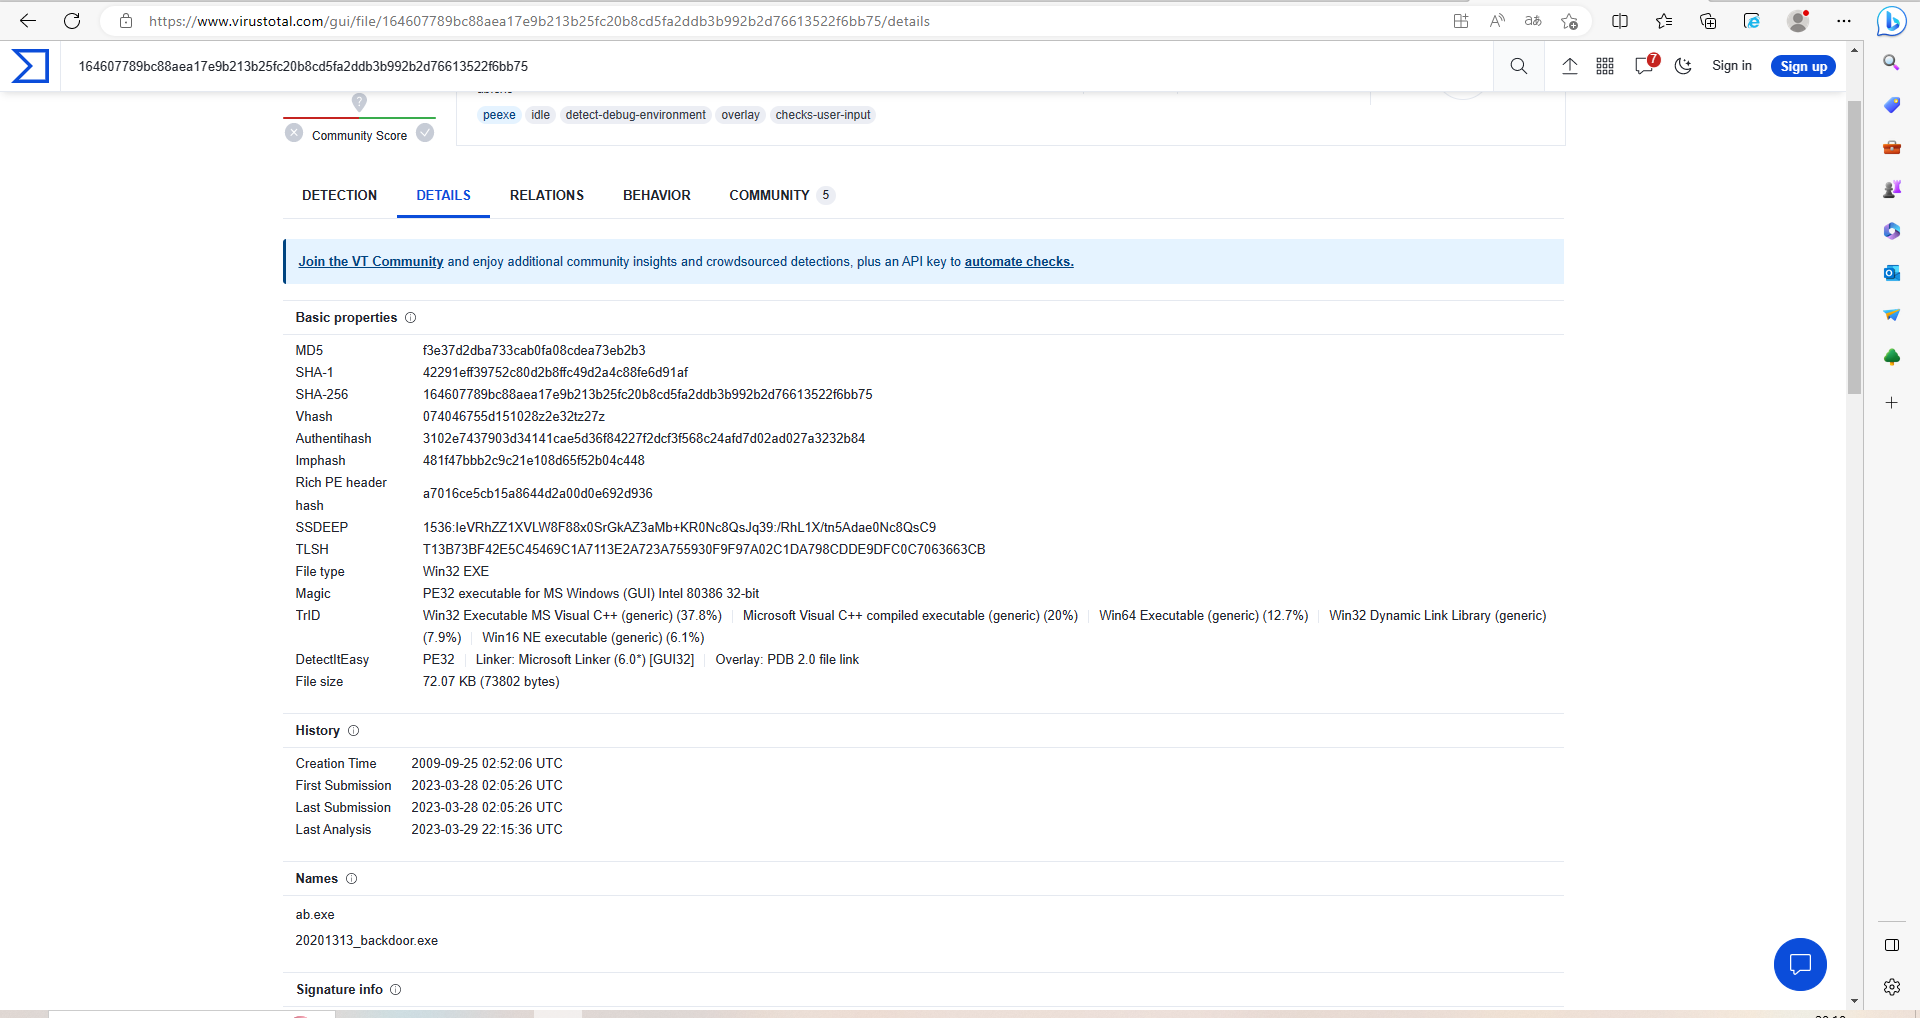Click the Join the VT Community link
Screen dimensions: 1920x1018
click(x=371, y=262)
